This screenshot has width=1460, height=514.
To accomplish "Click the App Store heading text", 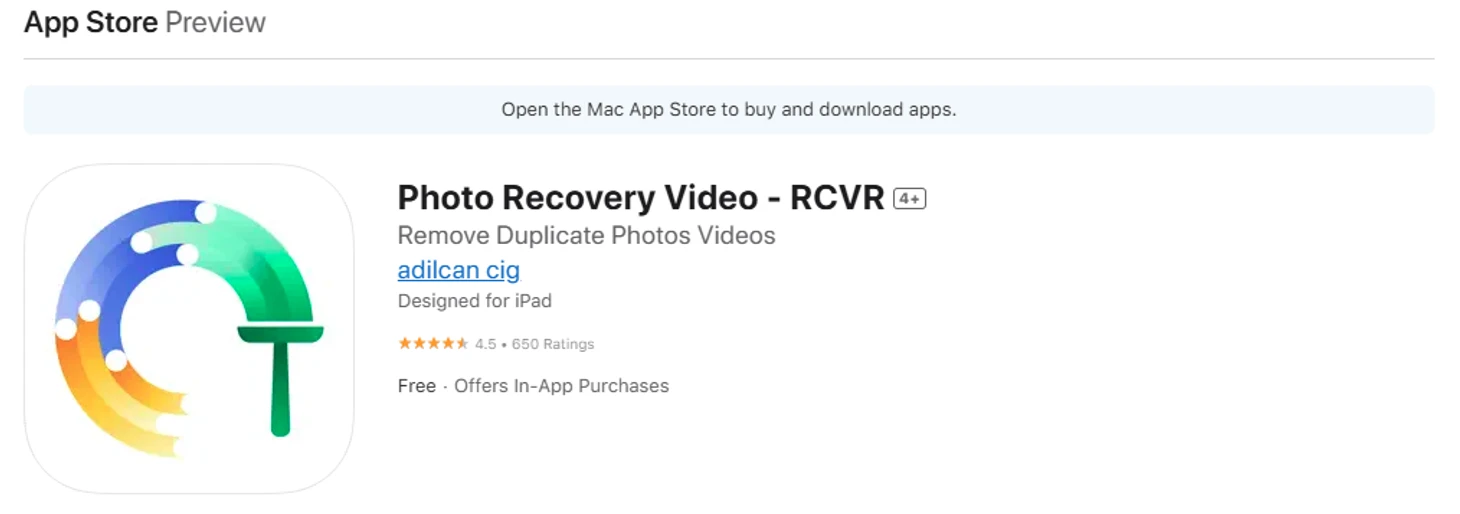I will point(91,22).
